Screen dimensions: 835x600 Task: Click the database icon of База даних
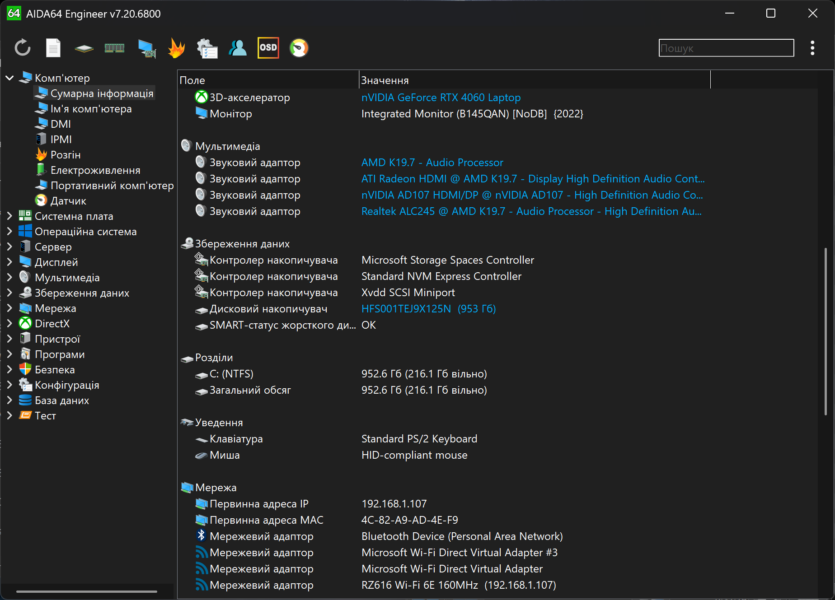click(25, 400)
